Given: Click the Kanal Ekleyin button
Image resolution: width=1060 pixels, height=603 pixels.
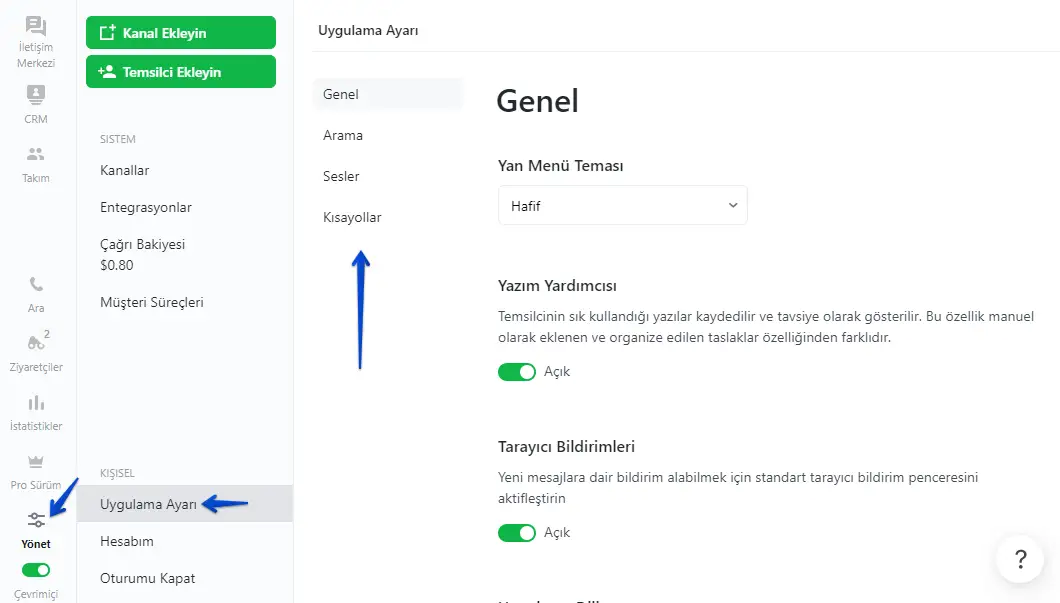Looking at the screenshot, I should pos(180,33).
